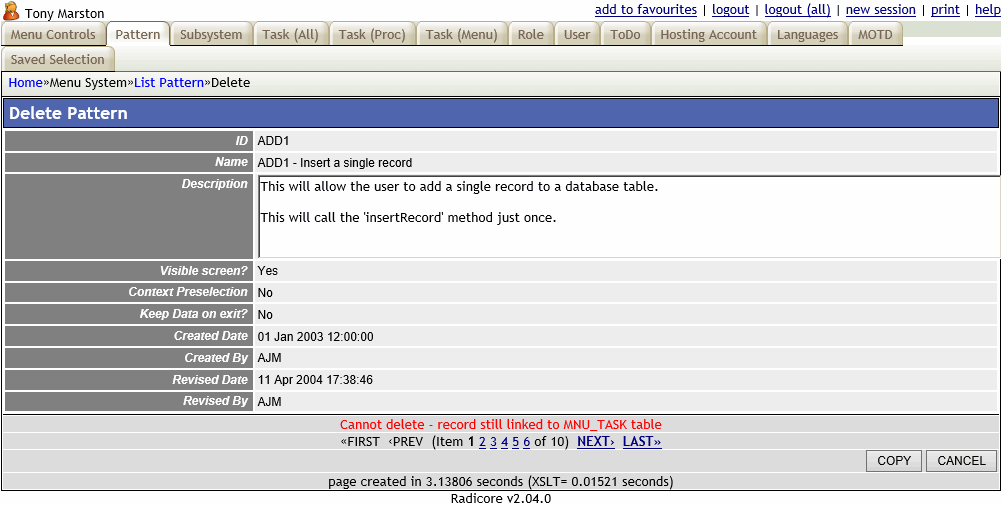Click inside the Description text area
This screenshot has height=505, width=1002.
pos(628,217)
